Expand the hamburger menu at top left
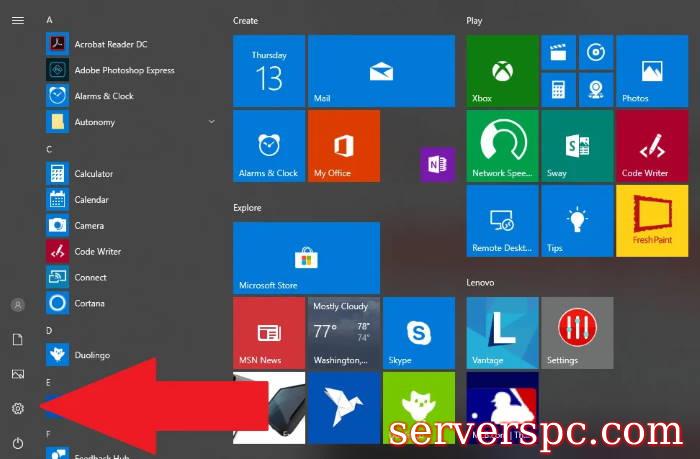Screen dimensions: 700x459 click(18, 20)
